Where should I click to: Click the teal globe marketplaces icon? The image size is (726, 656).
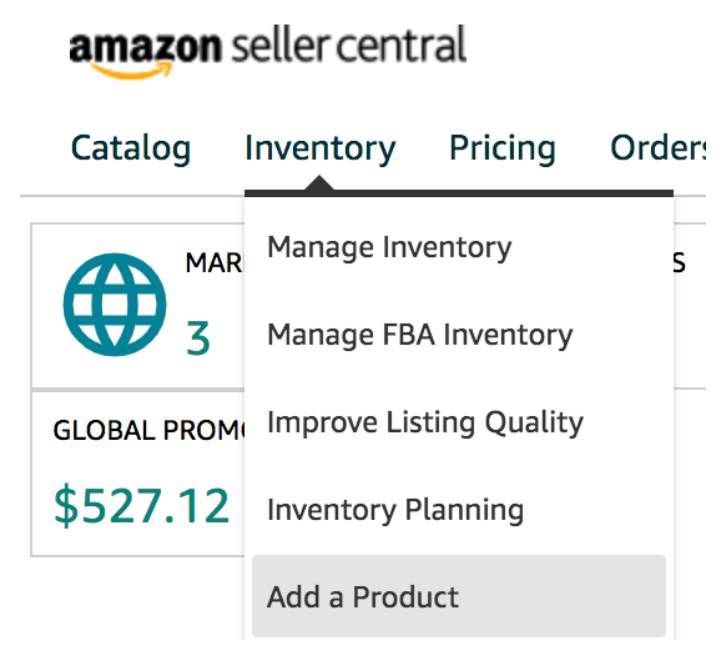(x=115, y=305)
